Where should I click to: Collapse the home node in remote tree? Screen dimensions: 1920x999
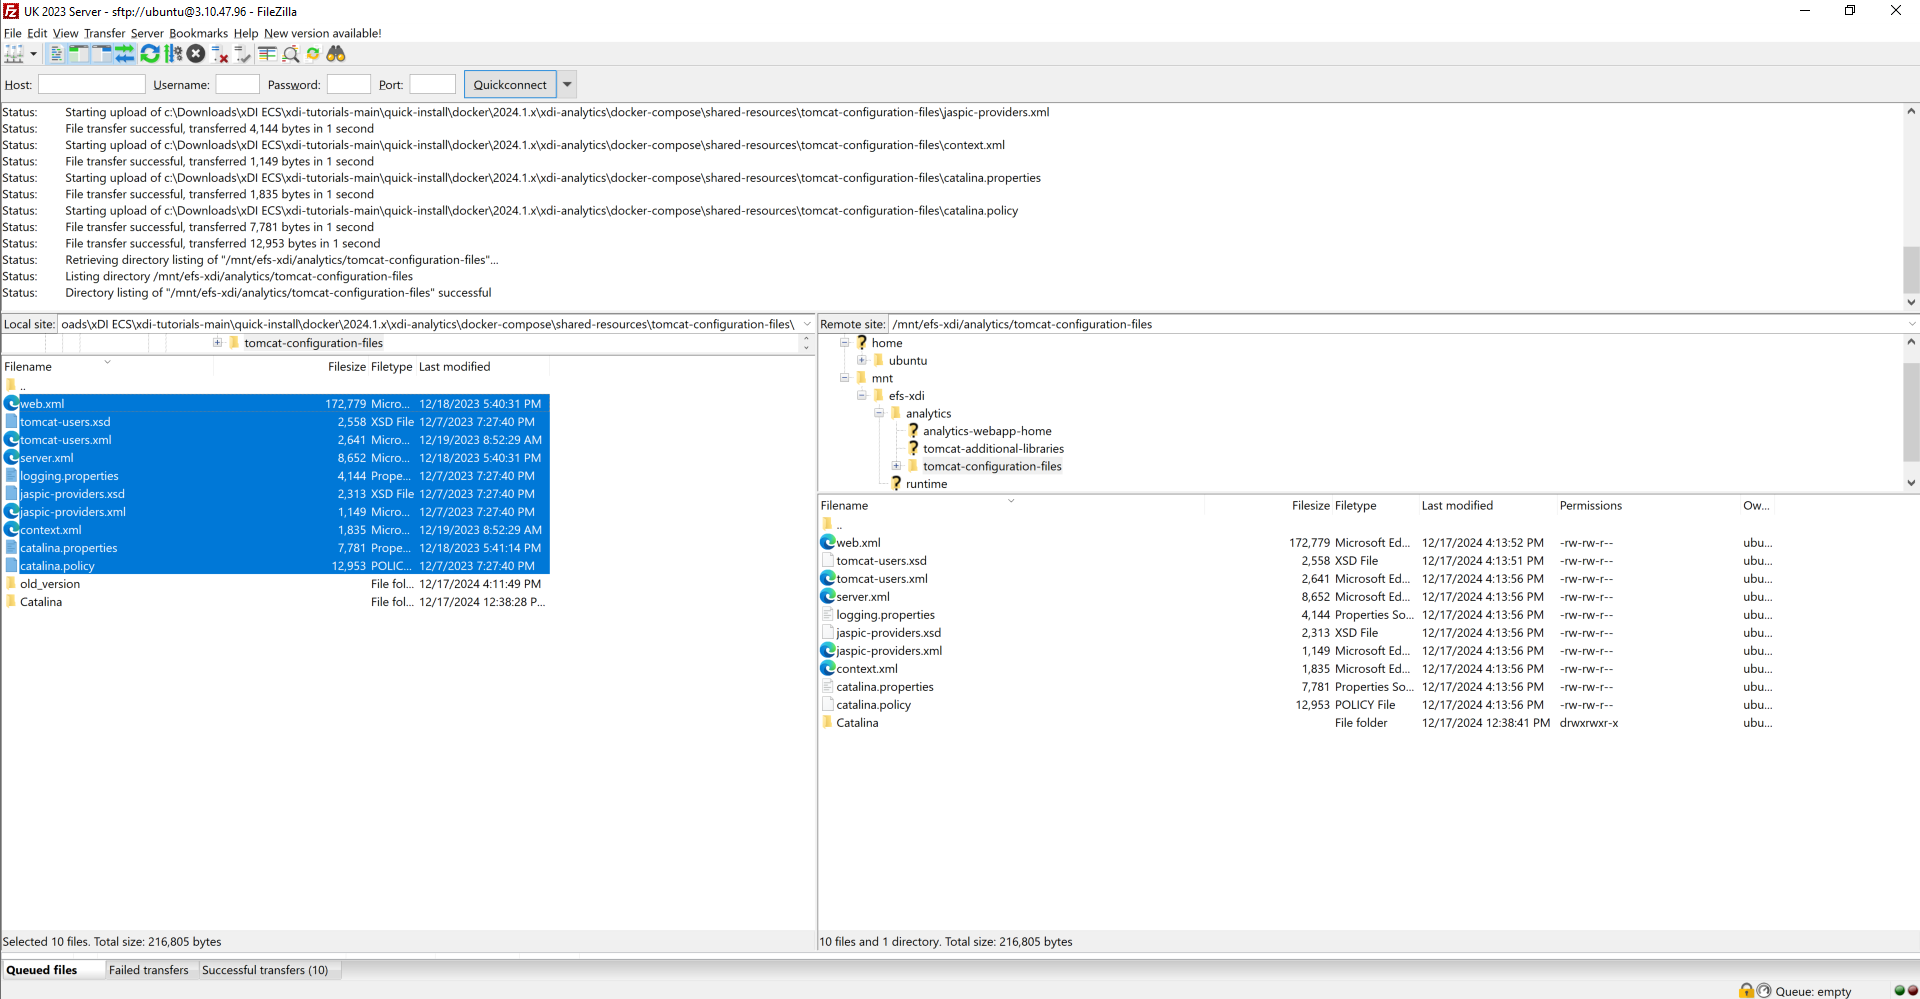pos(845,343)
